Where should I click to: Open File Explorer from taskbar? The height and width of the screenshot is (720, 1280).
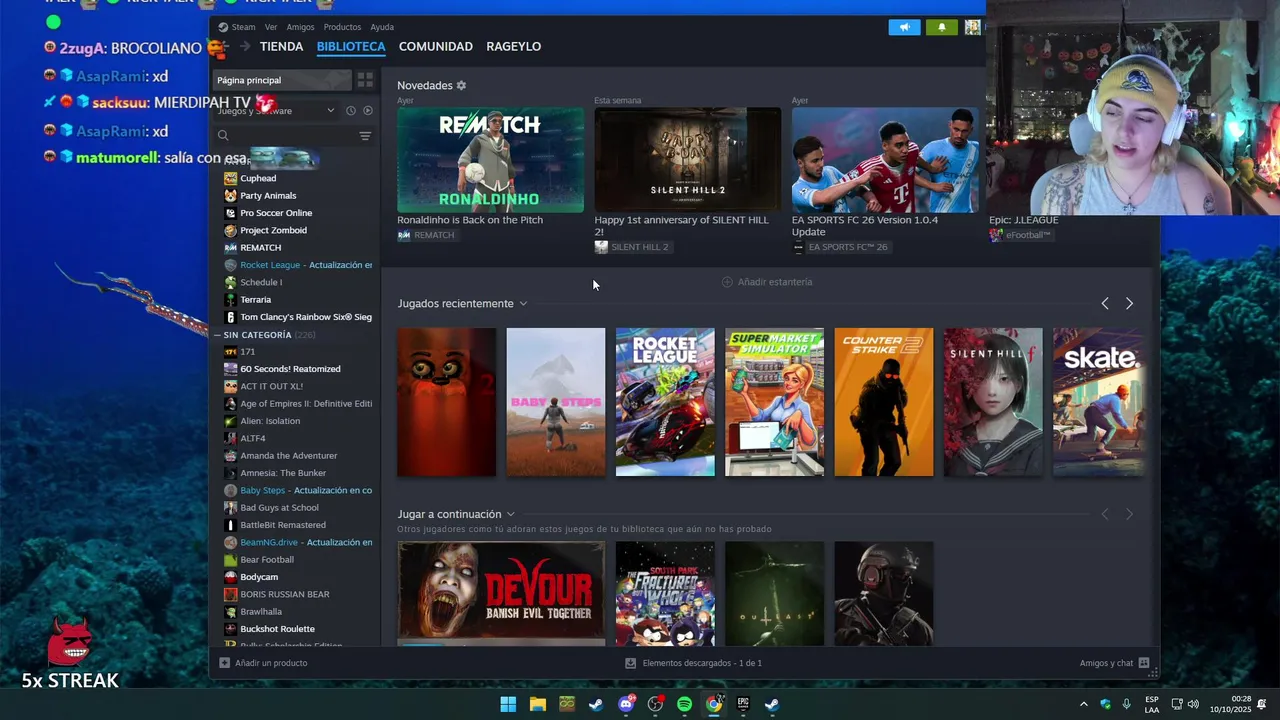pos(537,704)
